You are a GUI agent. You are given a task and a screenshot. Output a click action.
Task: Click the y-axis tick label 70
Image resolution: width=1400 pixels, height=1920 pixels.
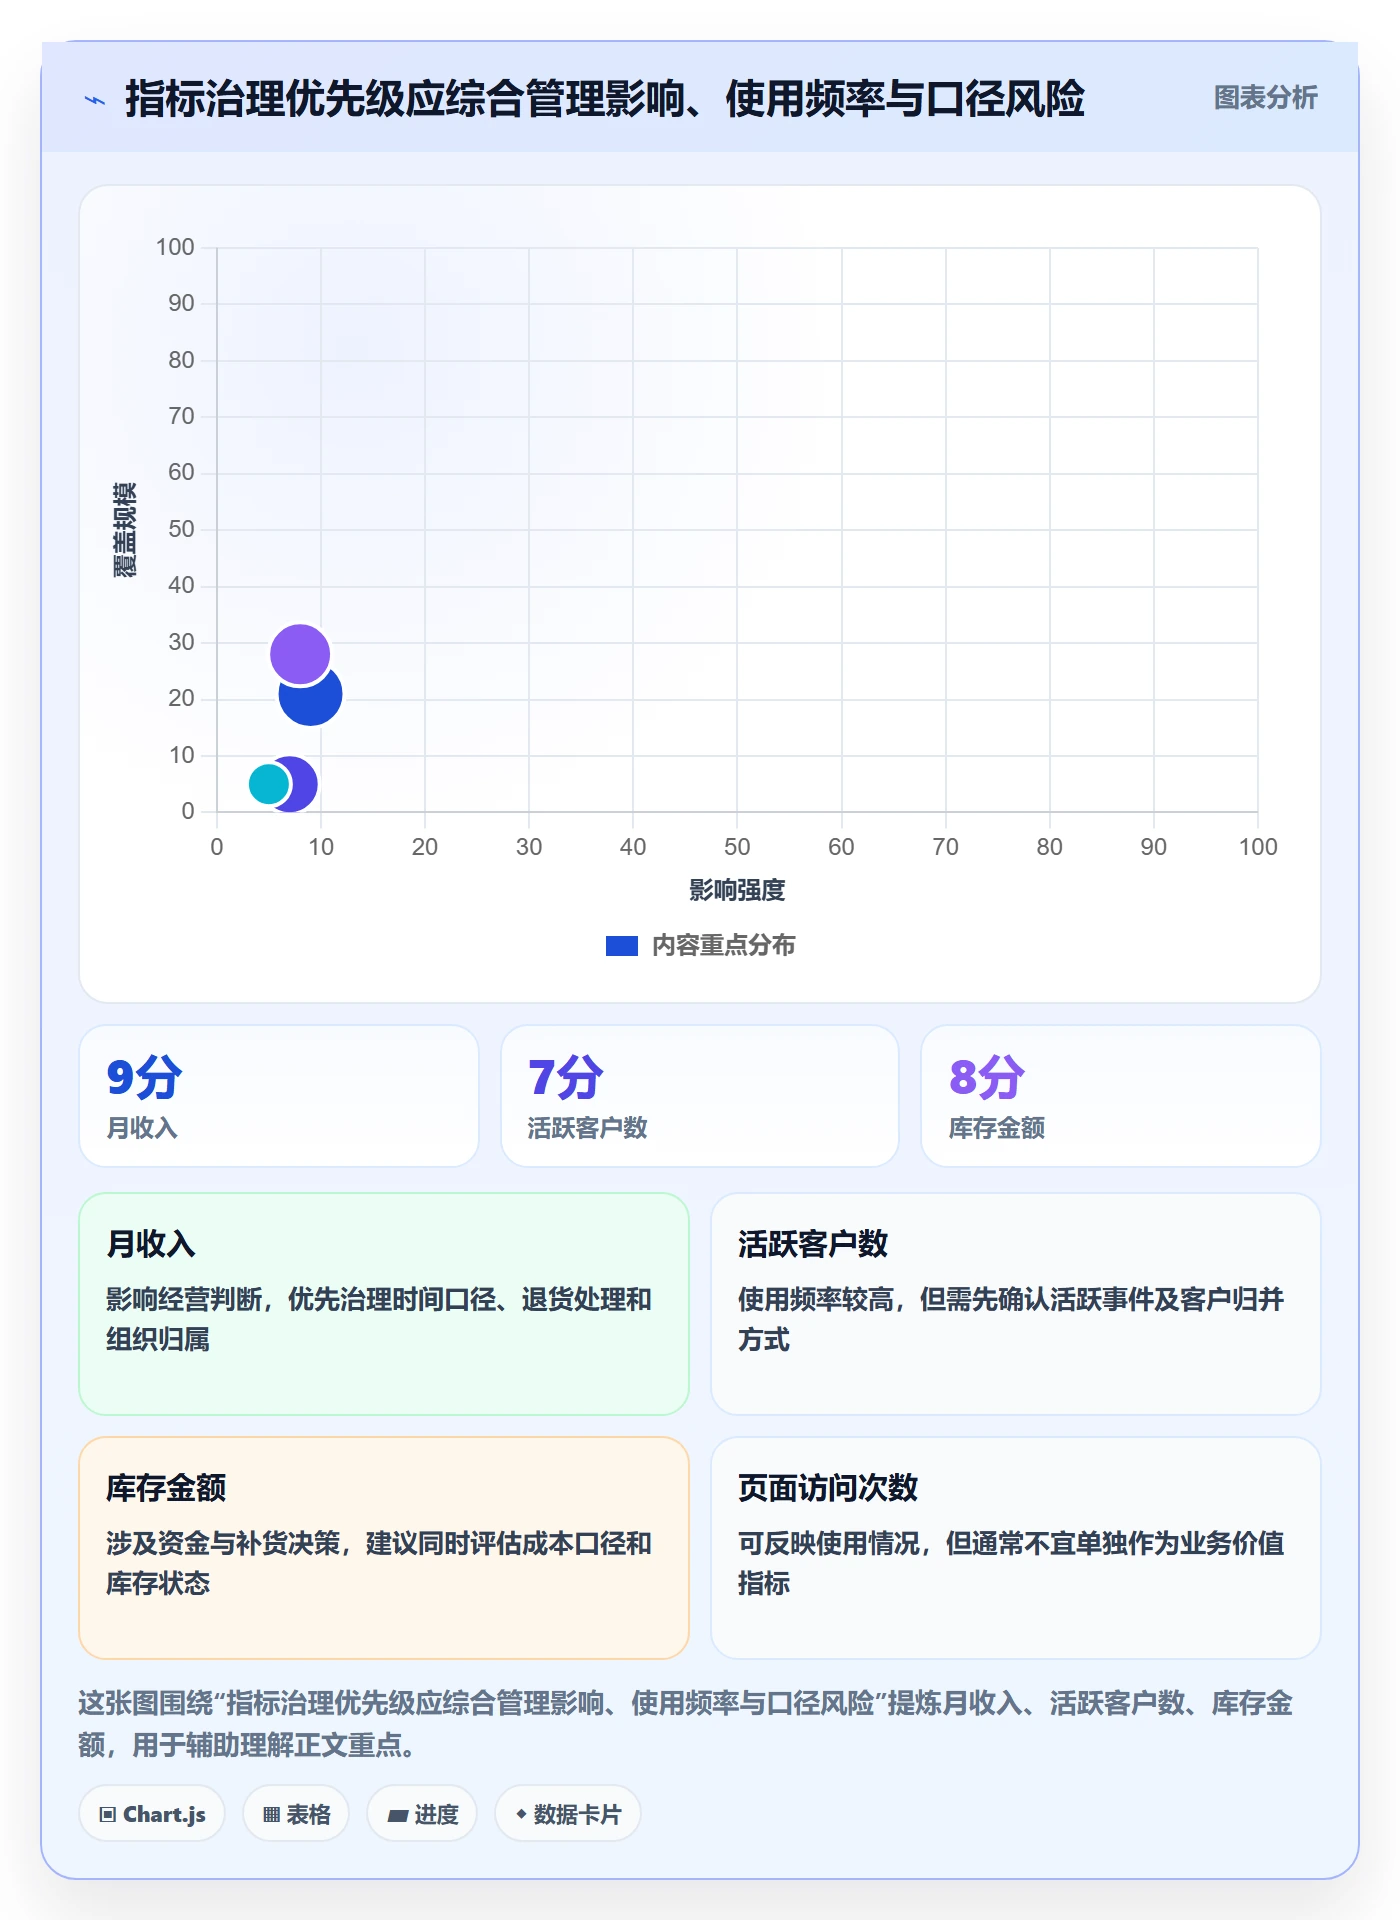coord(181,416)
